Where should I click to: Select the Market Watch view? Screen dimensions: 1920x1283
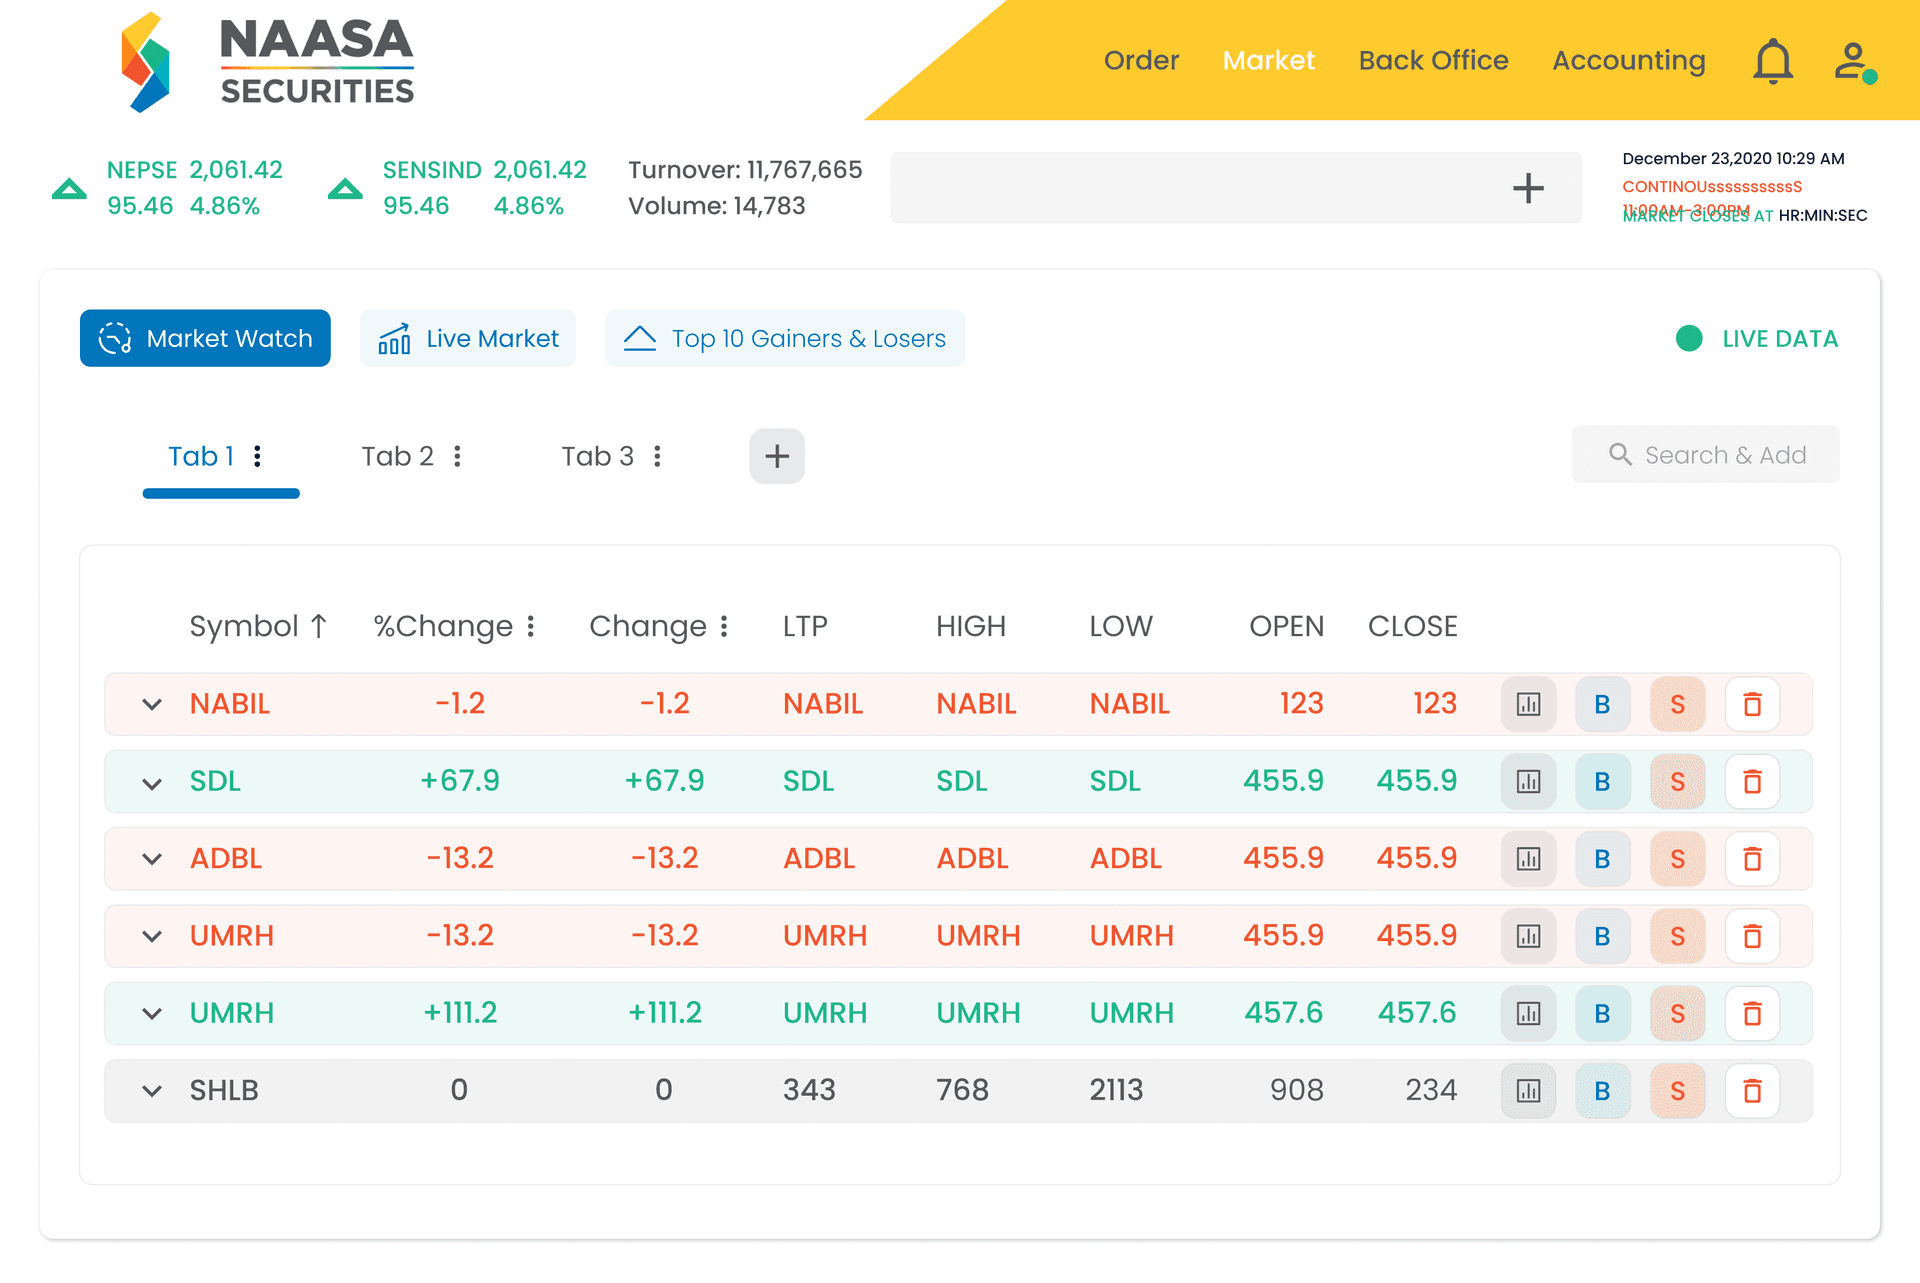pyautogui.click(x=205, y=338)
